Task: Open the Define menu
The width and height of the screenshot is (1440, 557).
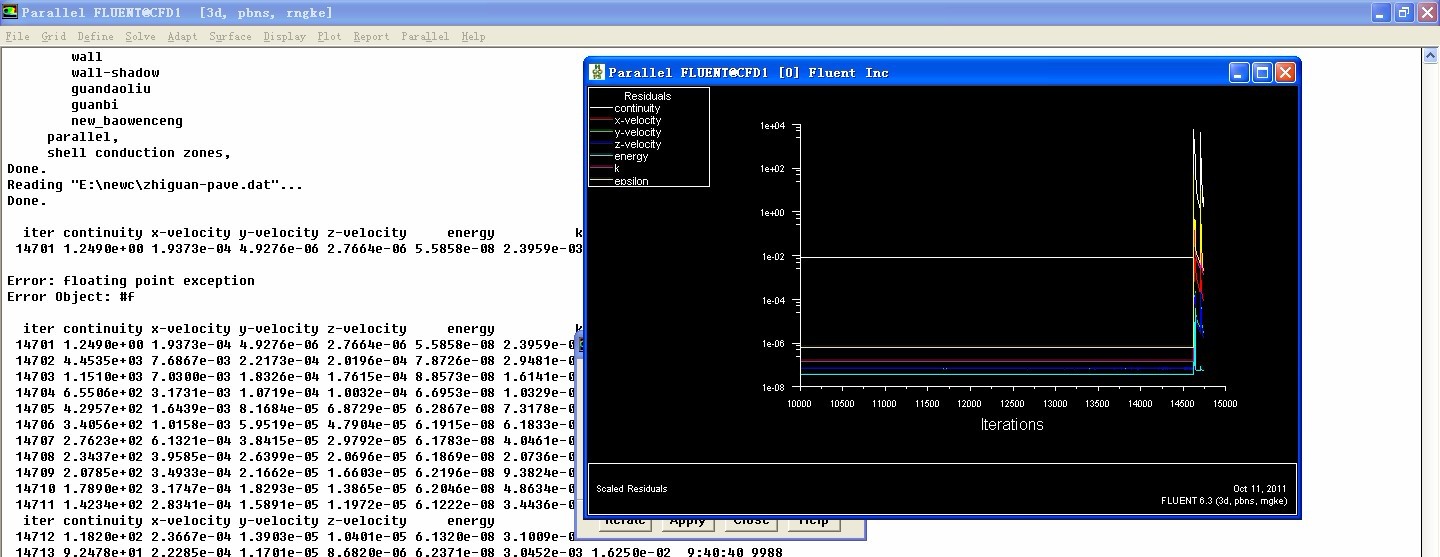Action: coord(95,36)
